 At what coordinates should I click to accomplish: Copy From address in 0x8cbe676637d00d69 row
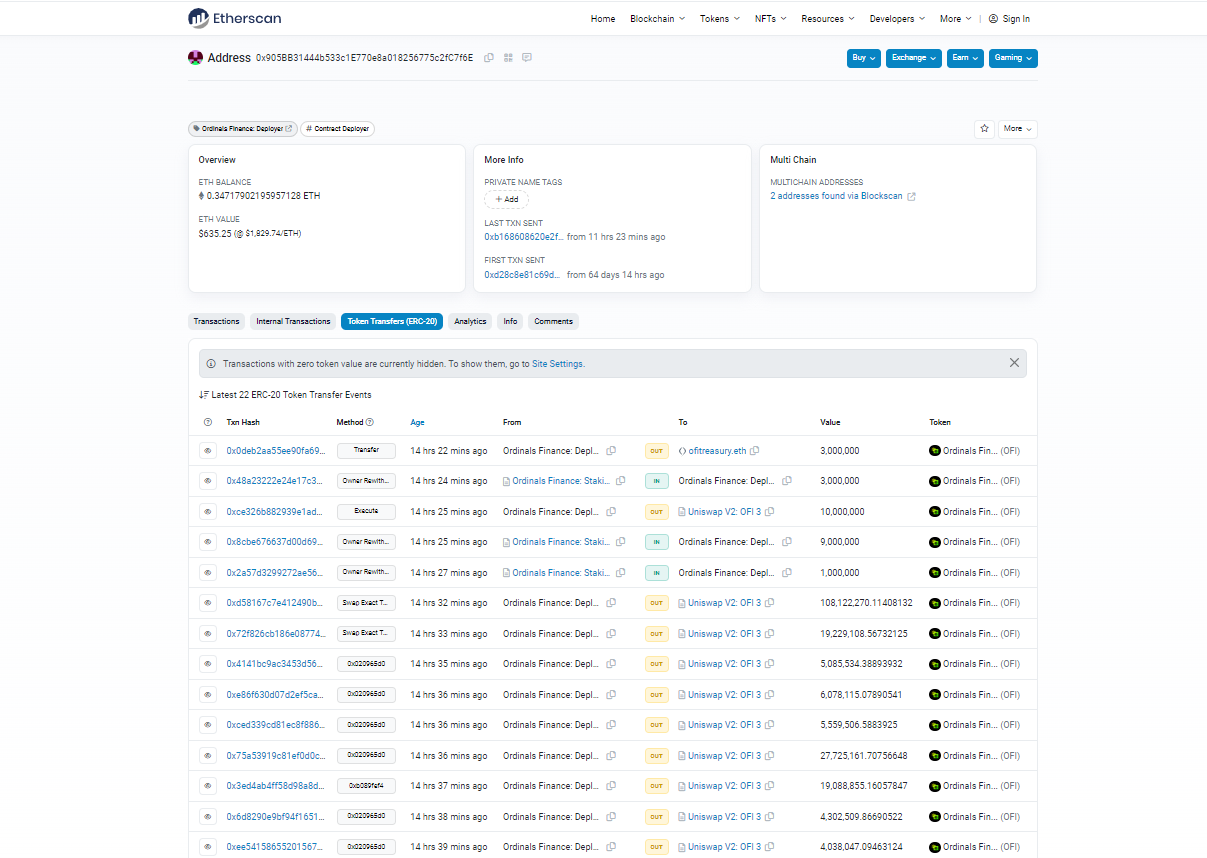pyautogui.click(x=621, y=542)
